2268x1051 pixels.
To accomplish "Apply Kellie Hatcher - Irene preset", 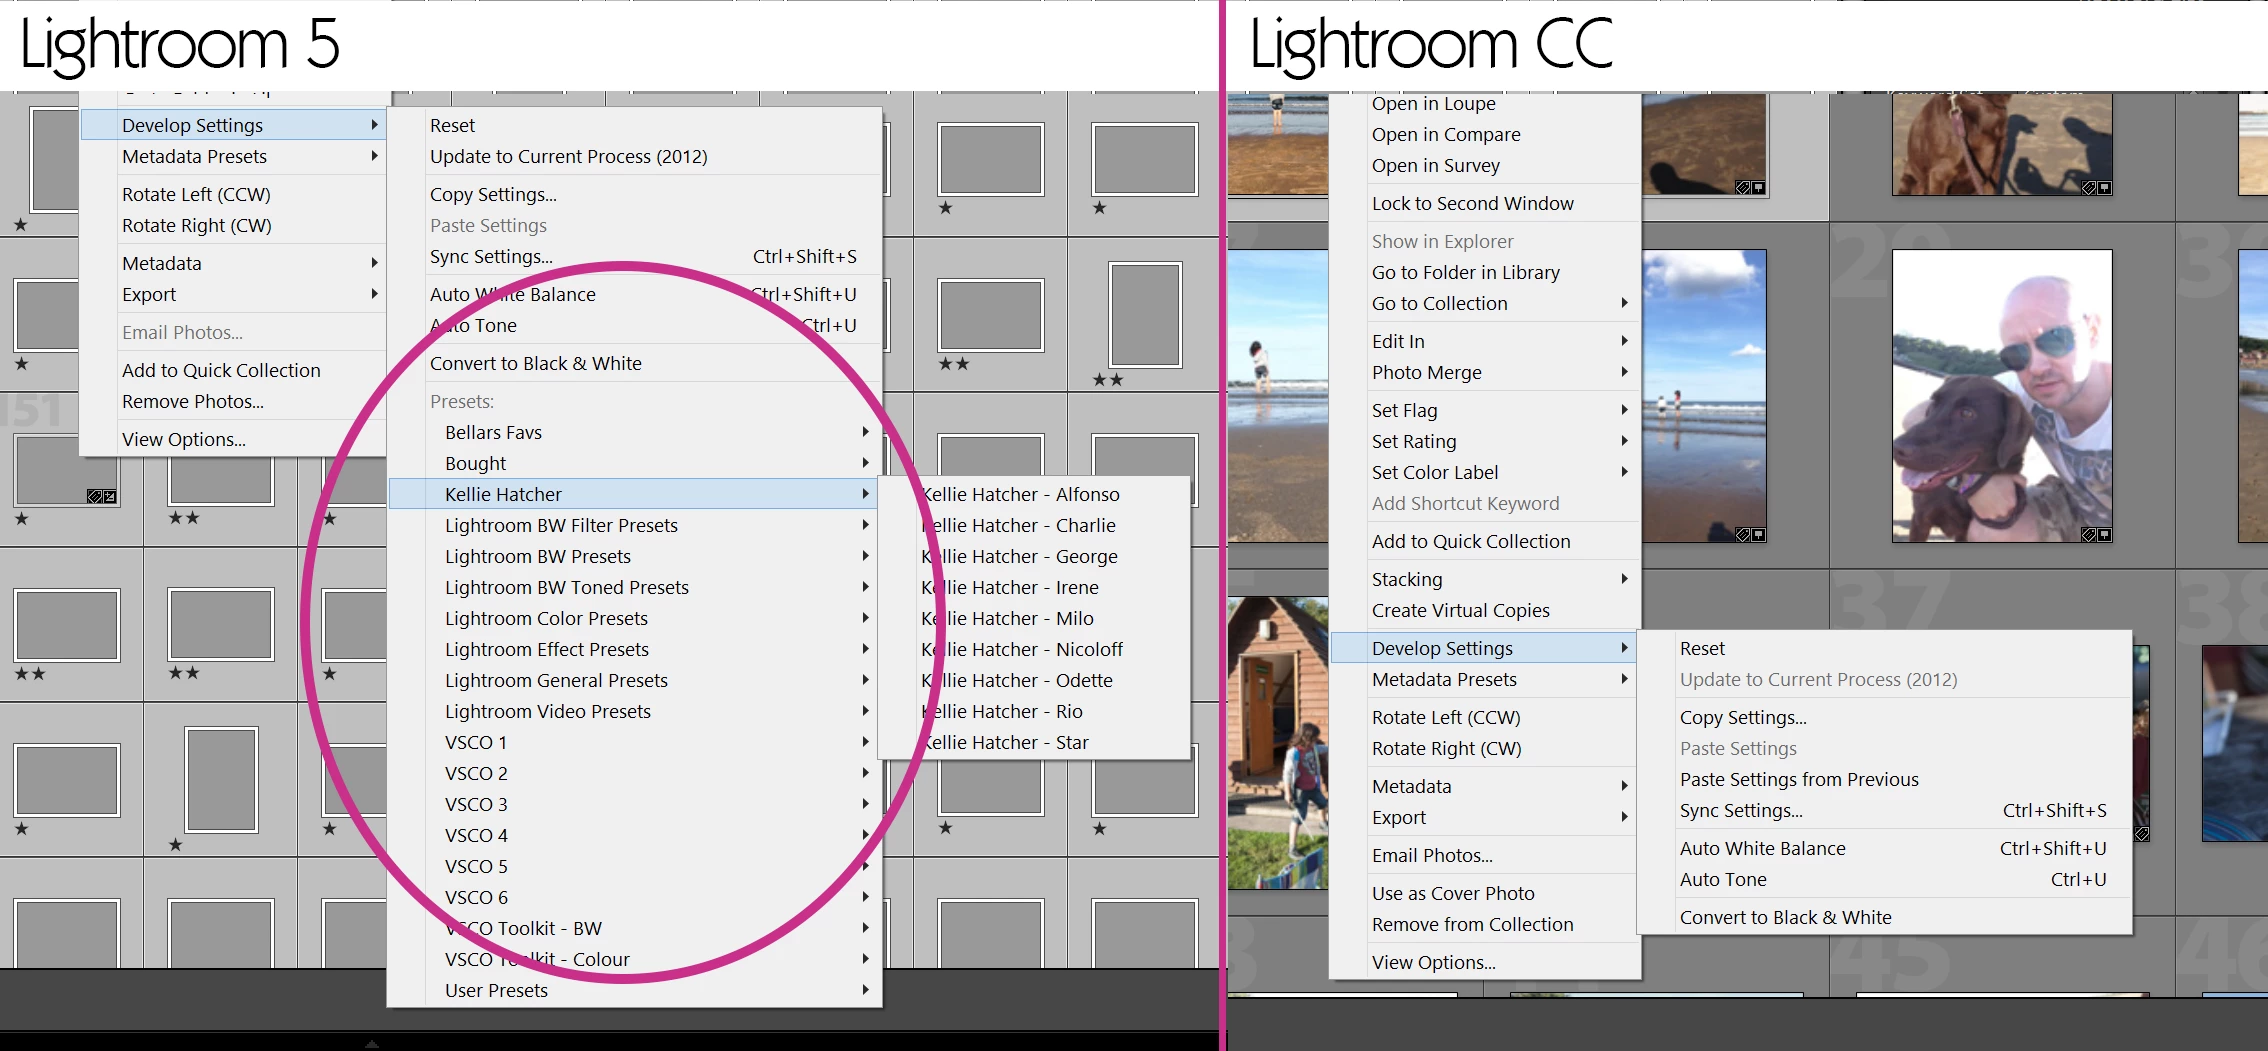I will (1034, 587).
